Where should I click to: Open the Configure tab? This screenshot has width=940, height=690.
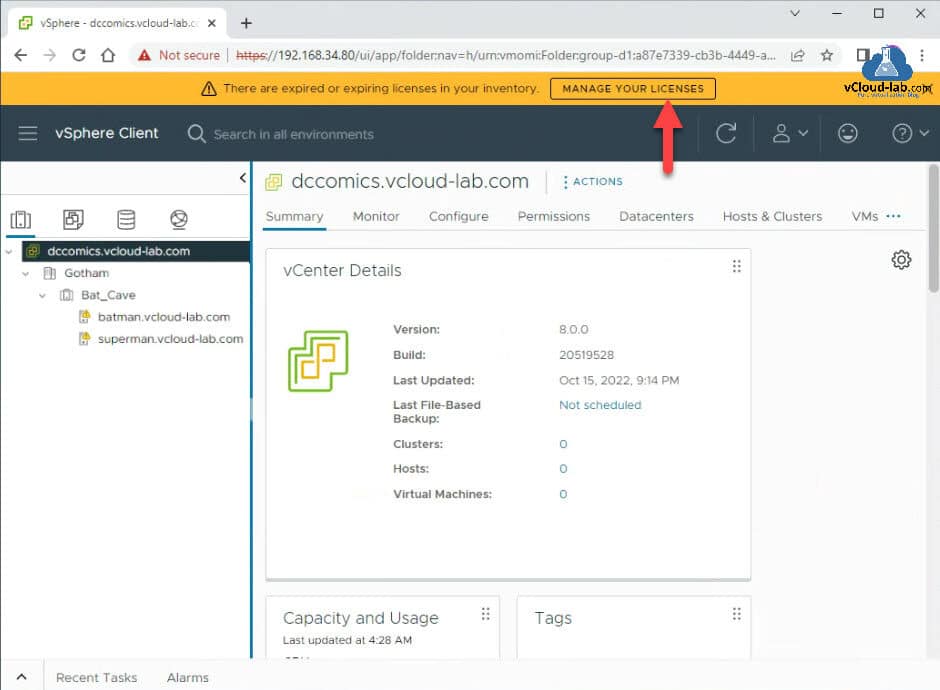point(459,216)
